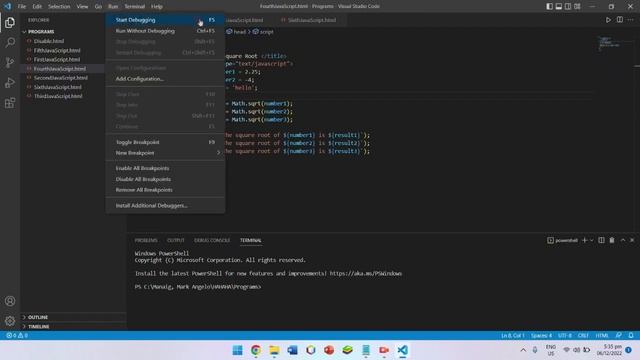
Task: Open the Help menu
Action: 157,6
